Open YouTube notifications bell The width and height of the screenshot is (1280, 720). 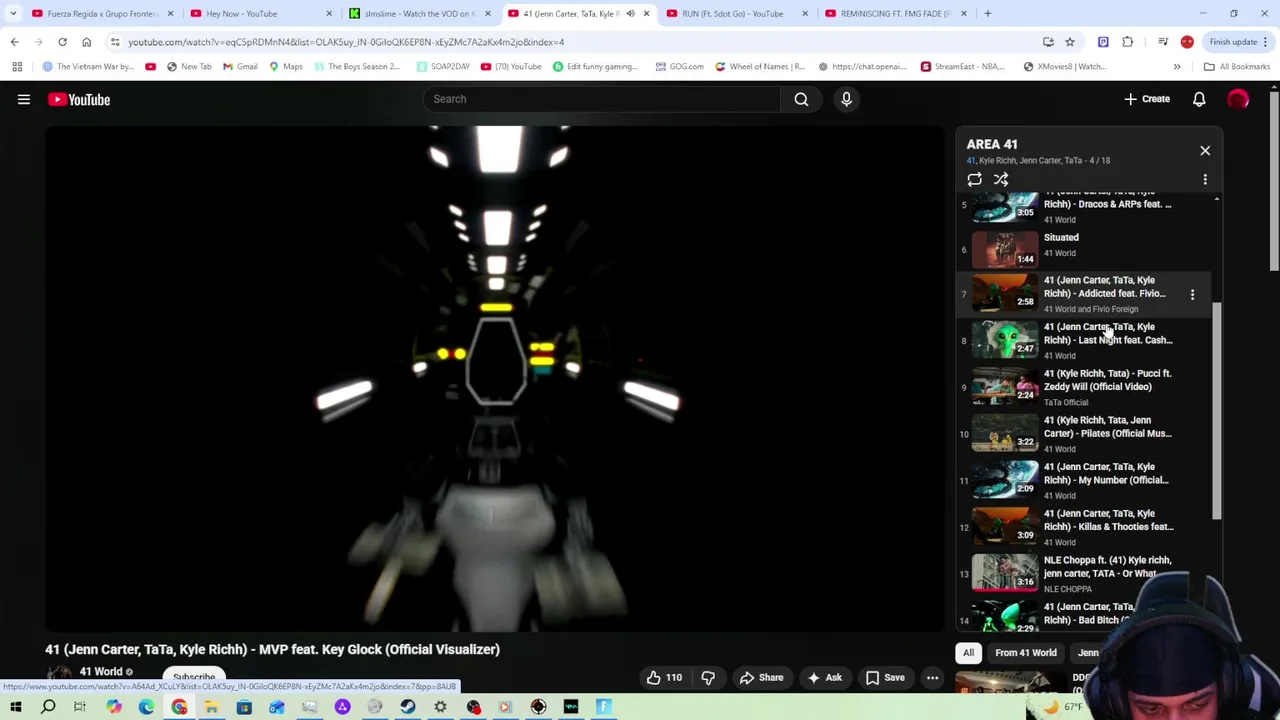click(1199, 99)
